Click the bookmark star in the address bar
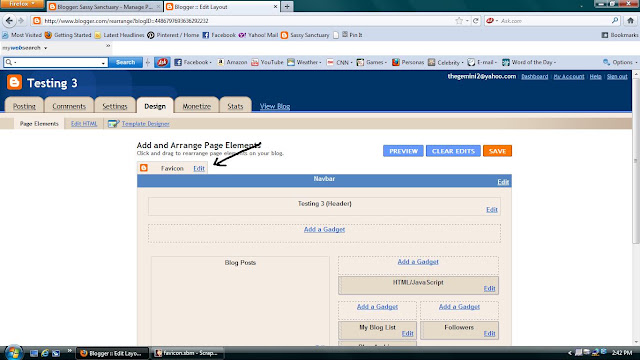The image size is (640, 360). [x=459, y=20]
